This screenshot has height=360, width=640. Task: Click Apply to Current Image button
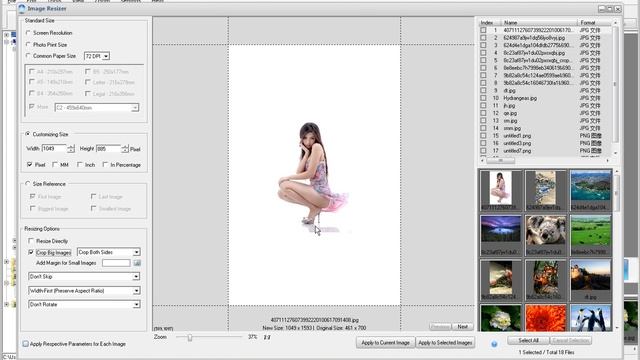tap(386, 343)
